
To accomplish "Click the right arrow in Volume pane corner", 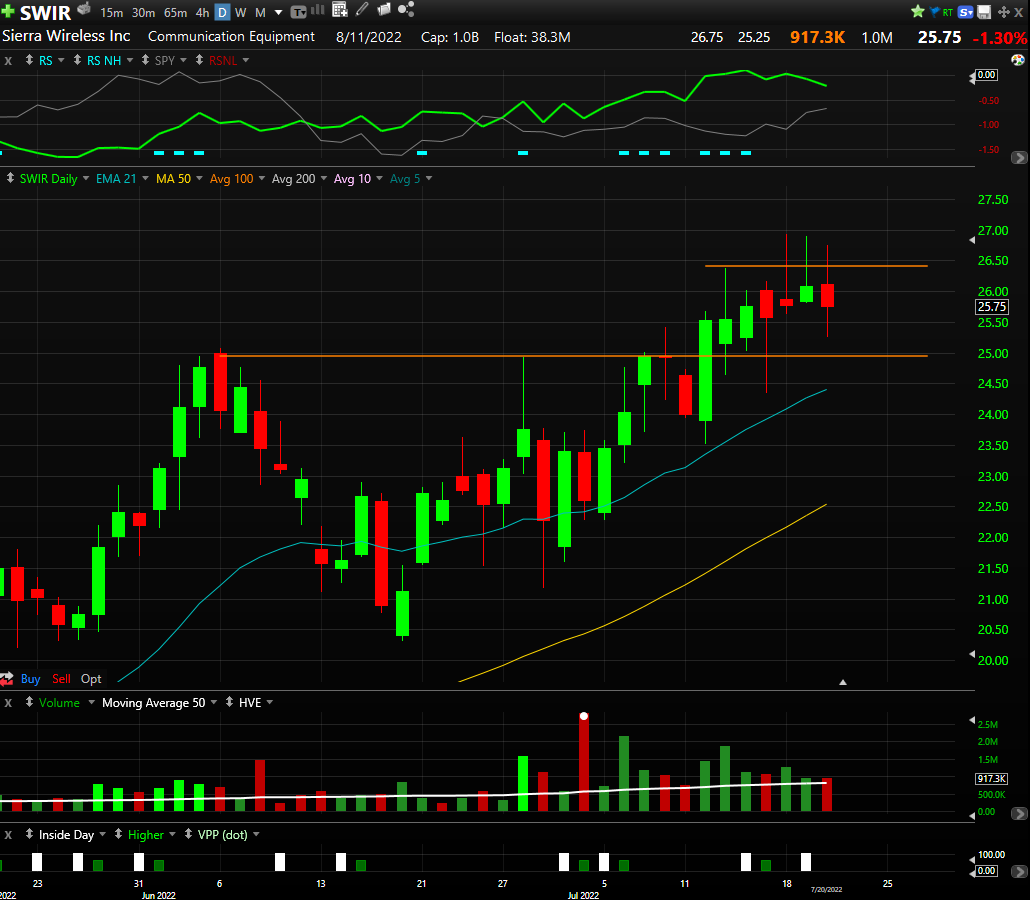I will point(1019,813).
